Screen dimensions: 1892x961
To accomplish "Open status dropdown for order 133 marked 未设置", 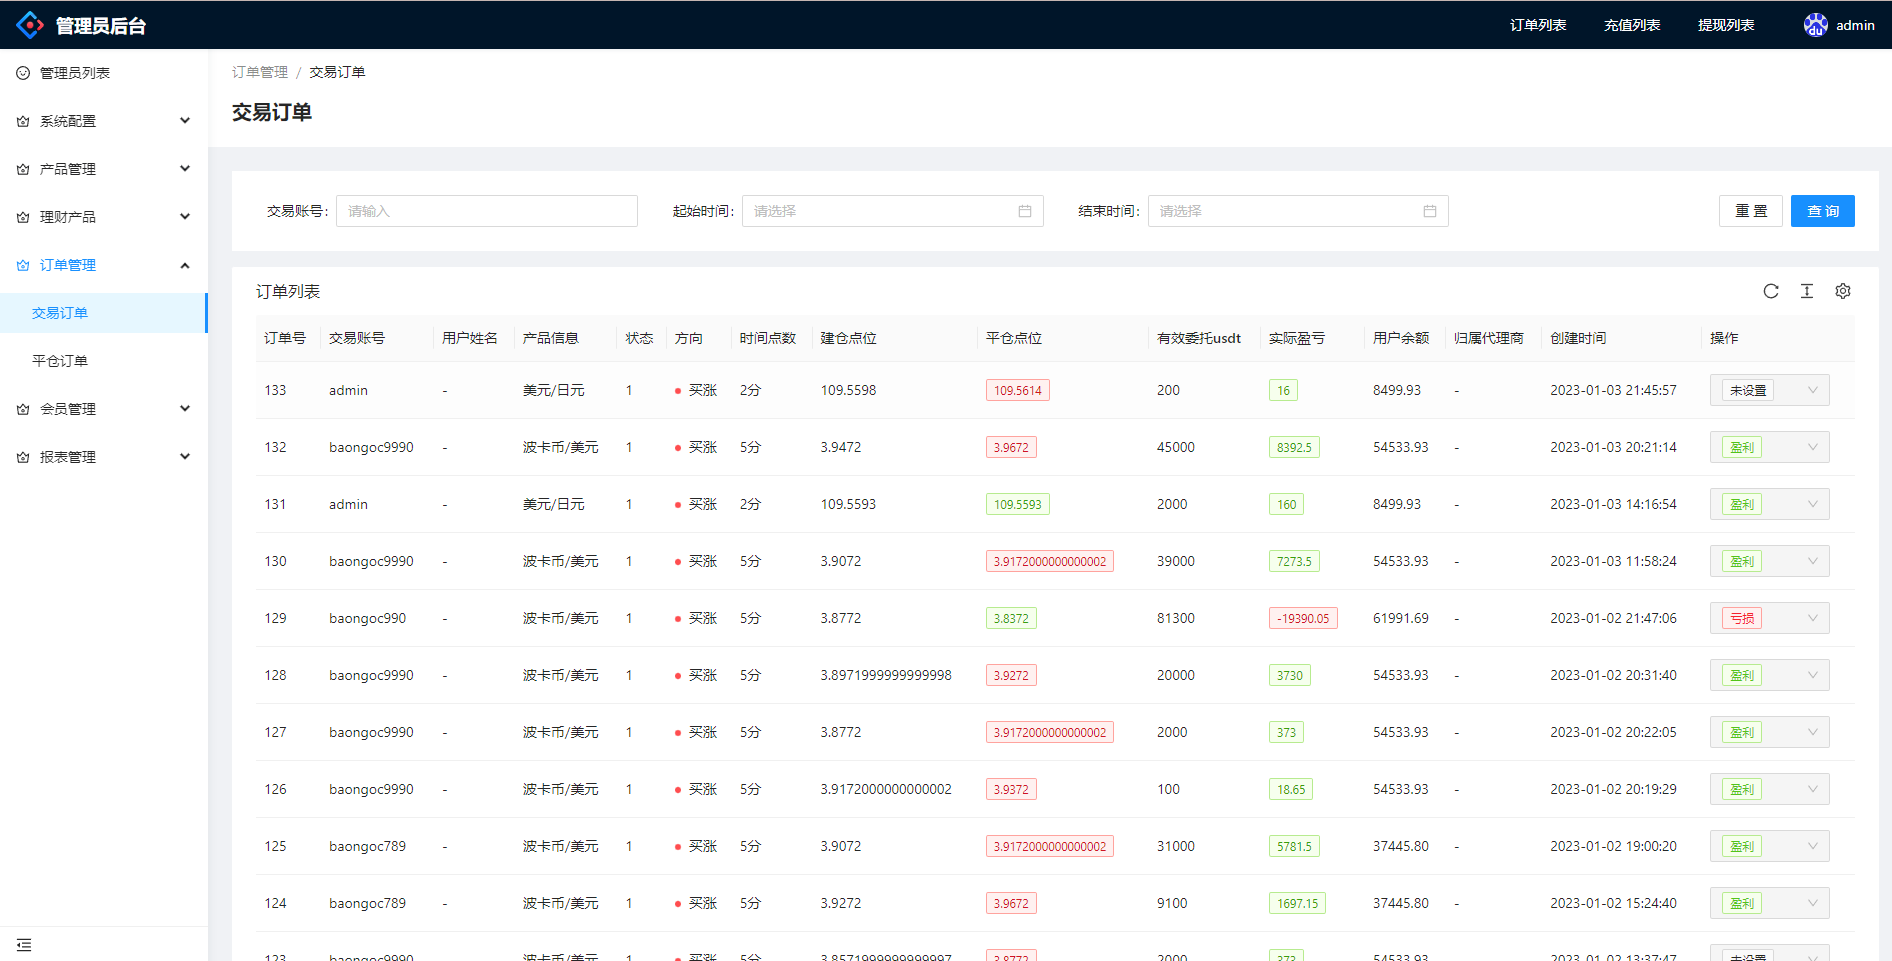I will click(1812, 390).
